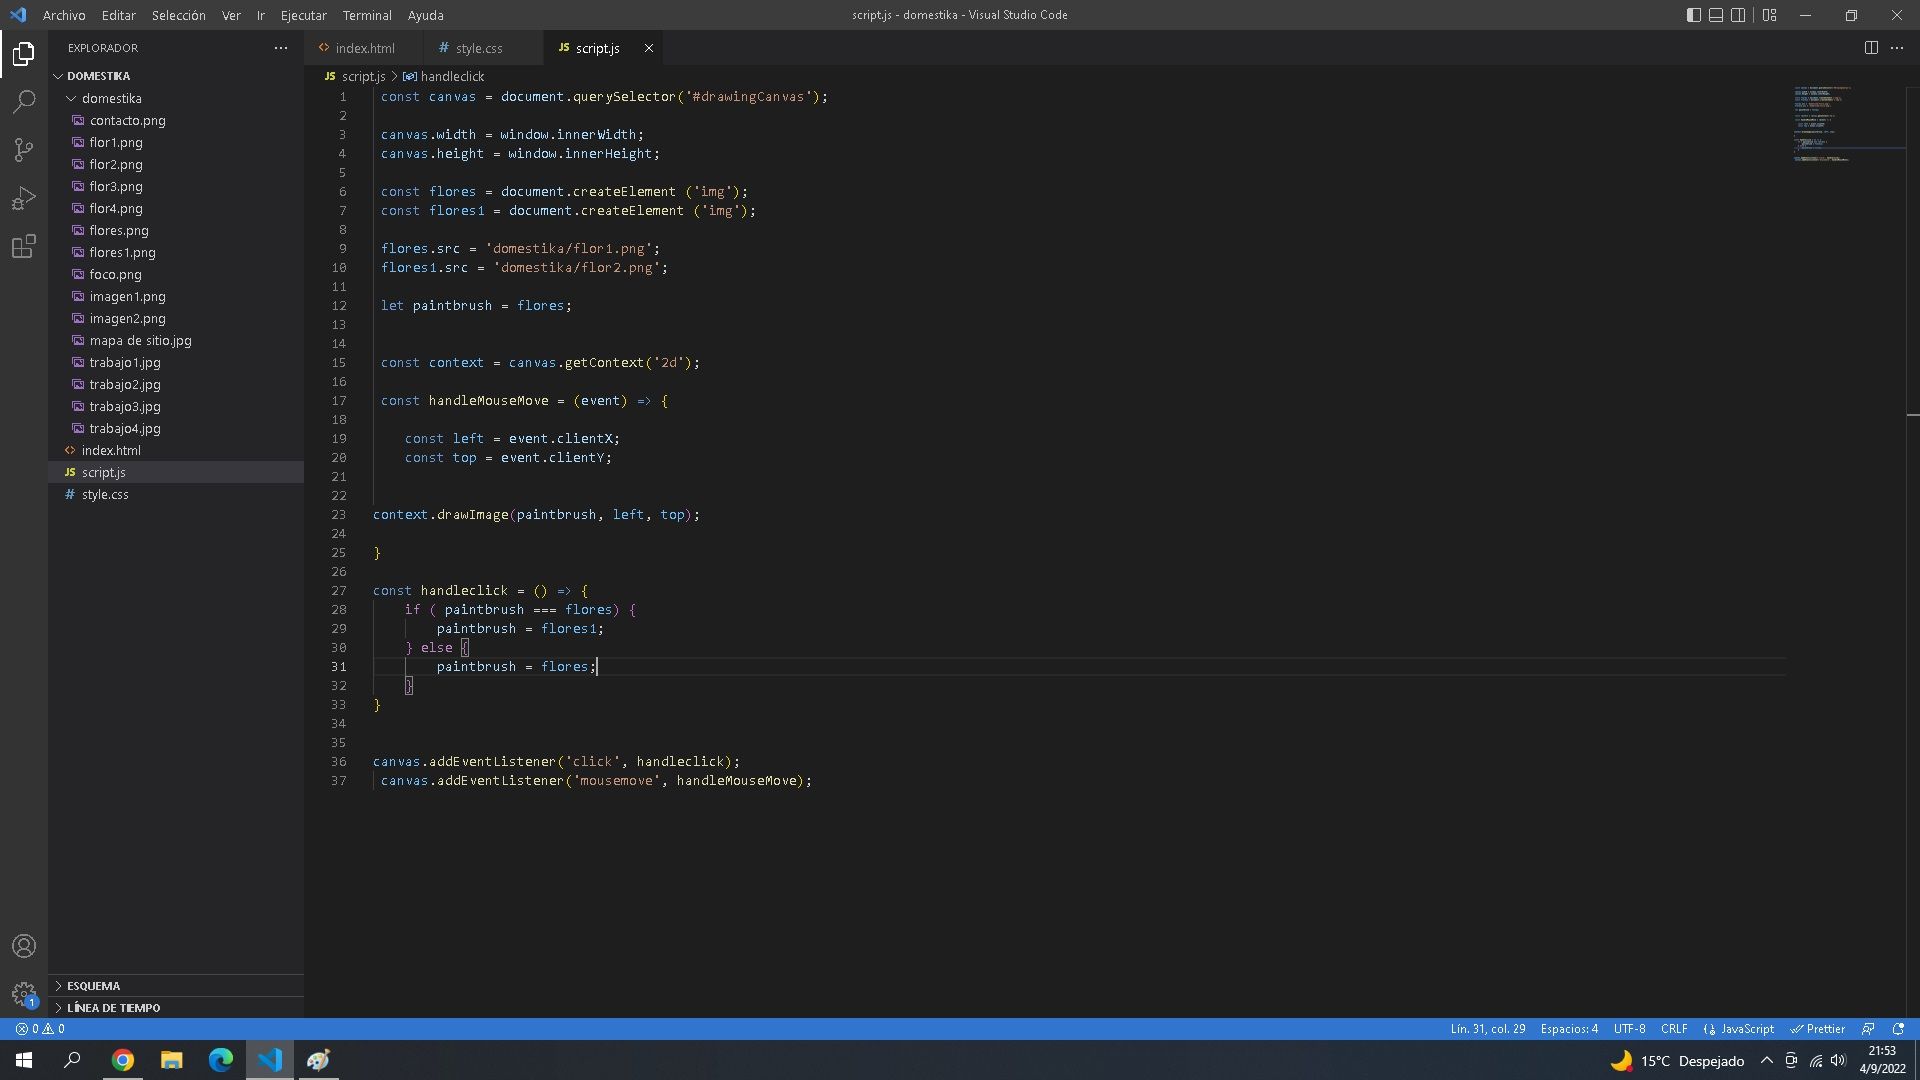Open the Paint app from taskbar
This screenshot has width=1920, height=1080.
[x=319, y=1060]
